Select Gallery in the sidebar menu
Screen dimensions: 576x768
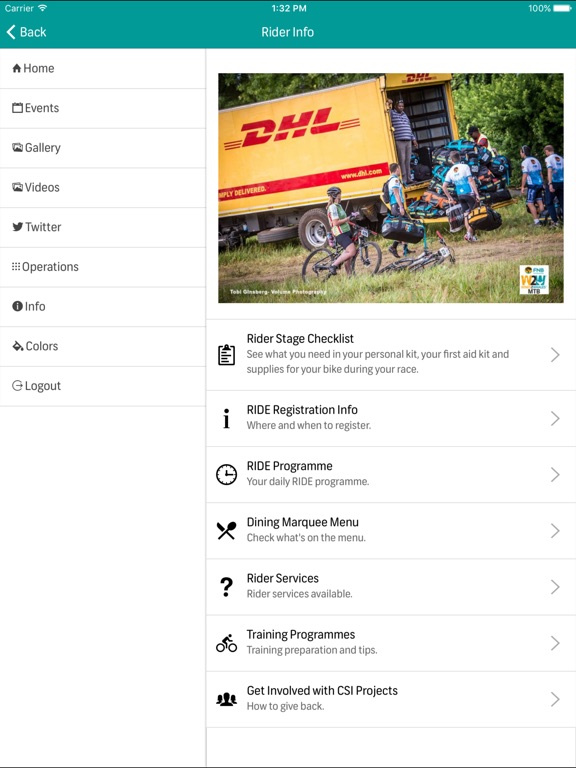(103, 148)
